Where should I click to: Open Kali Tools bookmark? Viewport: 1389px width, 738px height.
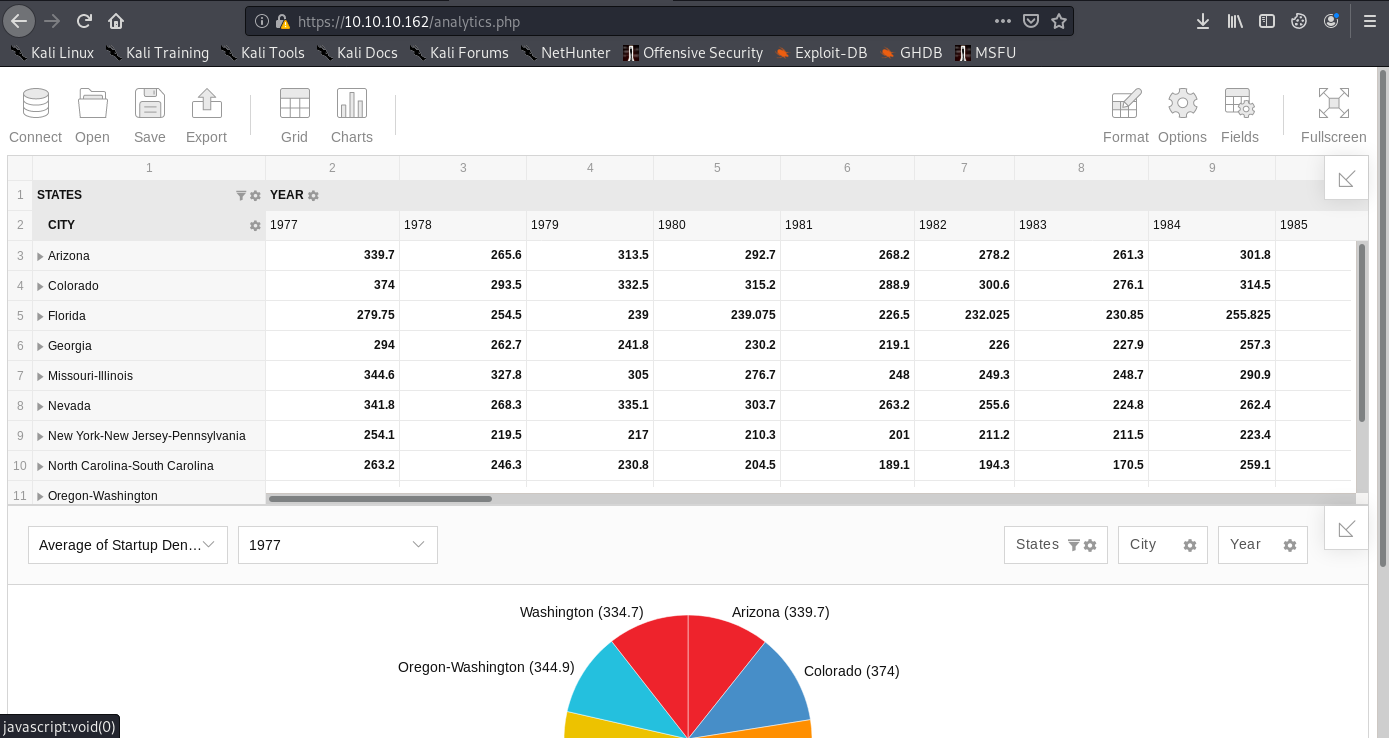point(263,53)
